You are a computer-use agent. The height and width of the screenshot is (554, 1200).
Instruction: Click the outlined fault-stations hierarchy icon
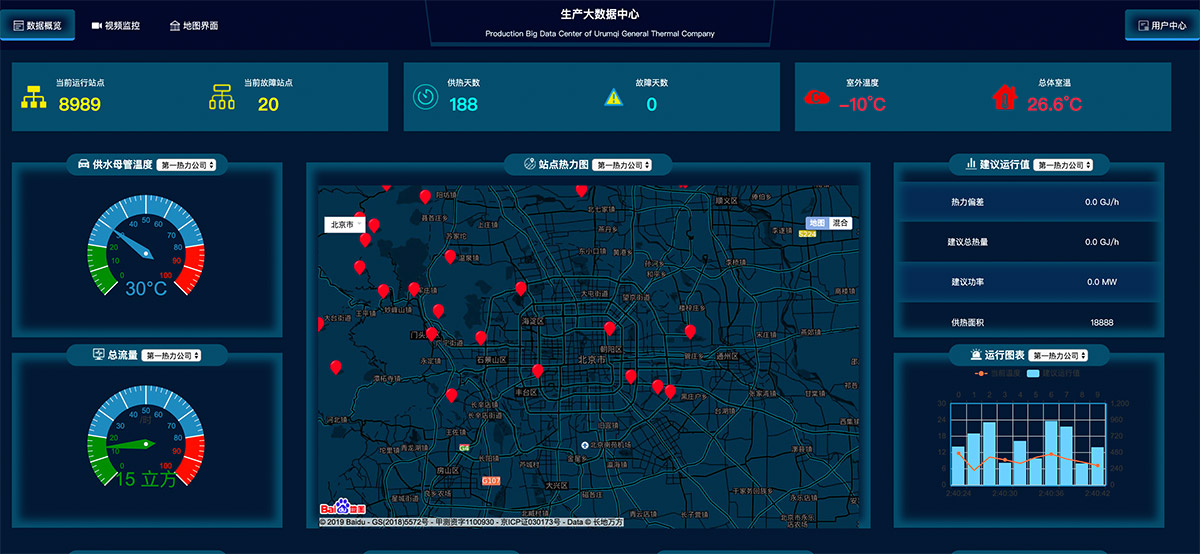tap(221, 97)
